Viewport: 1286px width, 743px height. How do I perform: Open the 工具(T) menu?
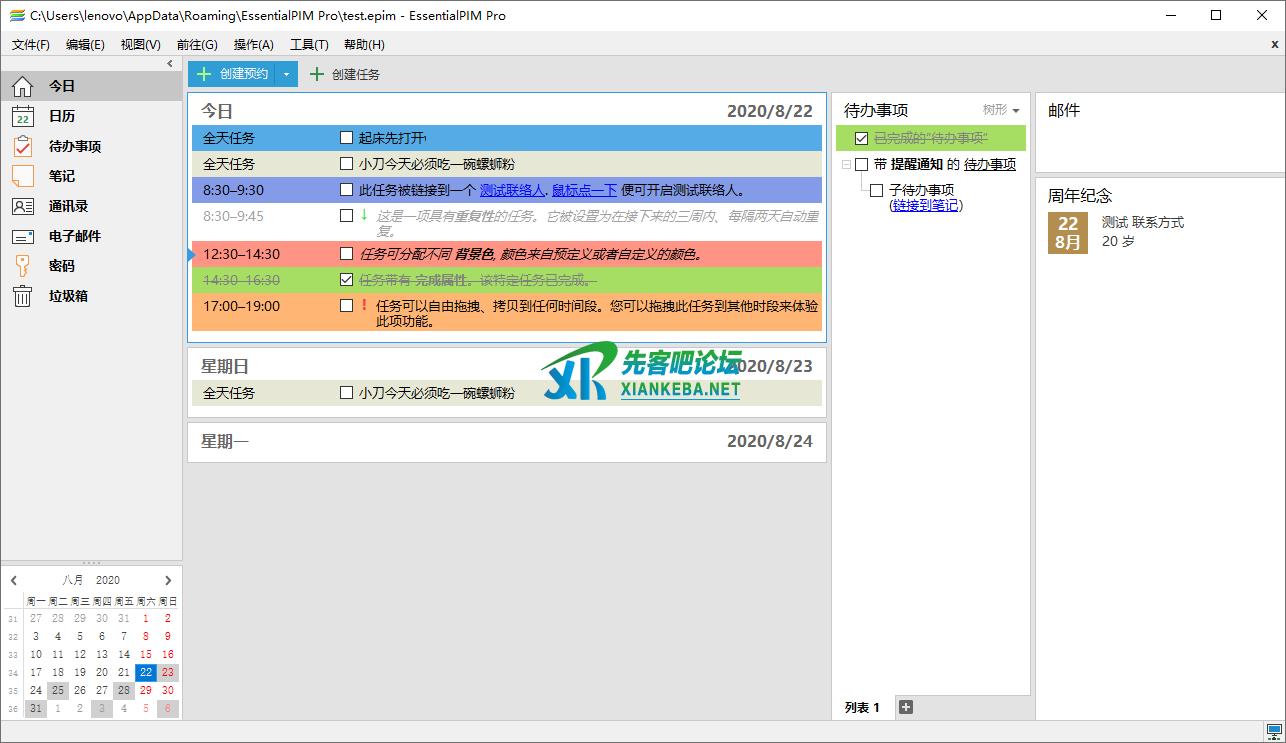point(309,45)
